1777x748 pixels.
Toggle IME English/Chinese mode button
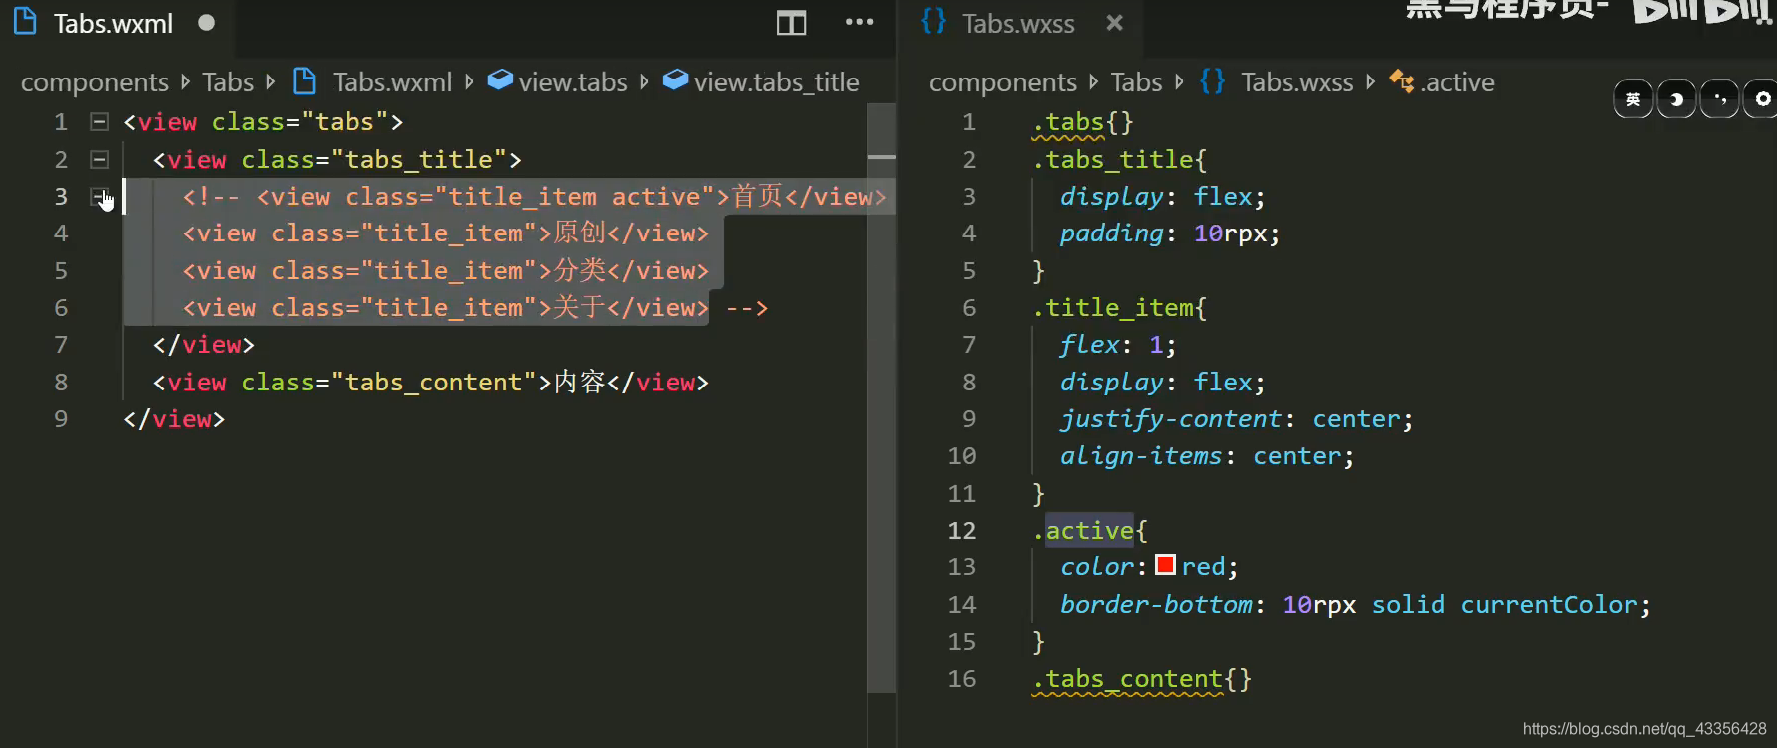1633,99
